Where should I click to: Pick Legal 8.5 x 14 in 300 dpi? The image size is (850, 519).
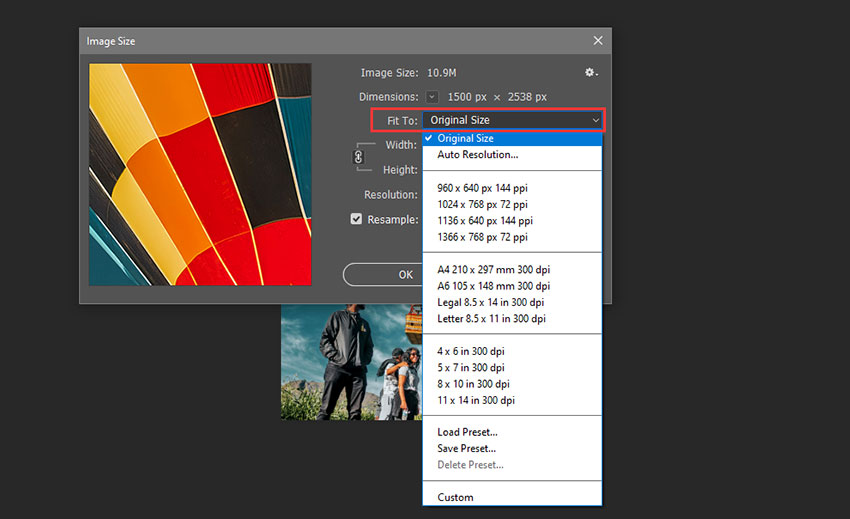512,302
